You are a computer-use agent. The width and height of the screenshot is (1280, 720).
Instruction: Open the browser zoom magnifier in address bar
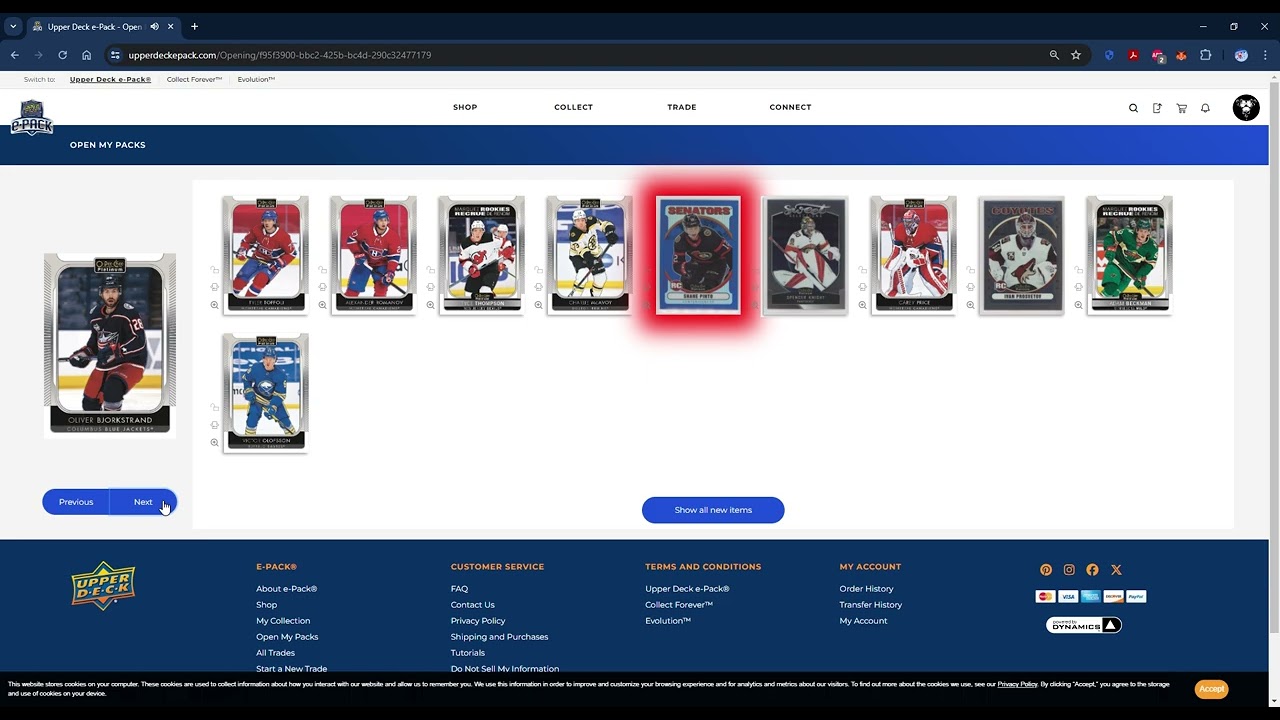coord(1054,55)
